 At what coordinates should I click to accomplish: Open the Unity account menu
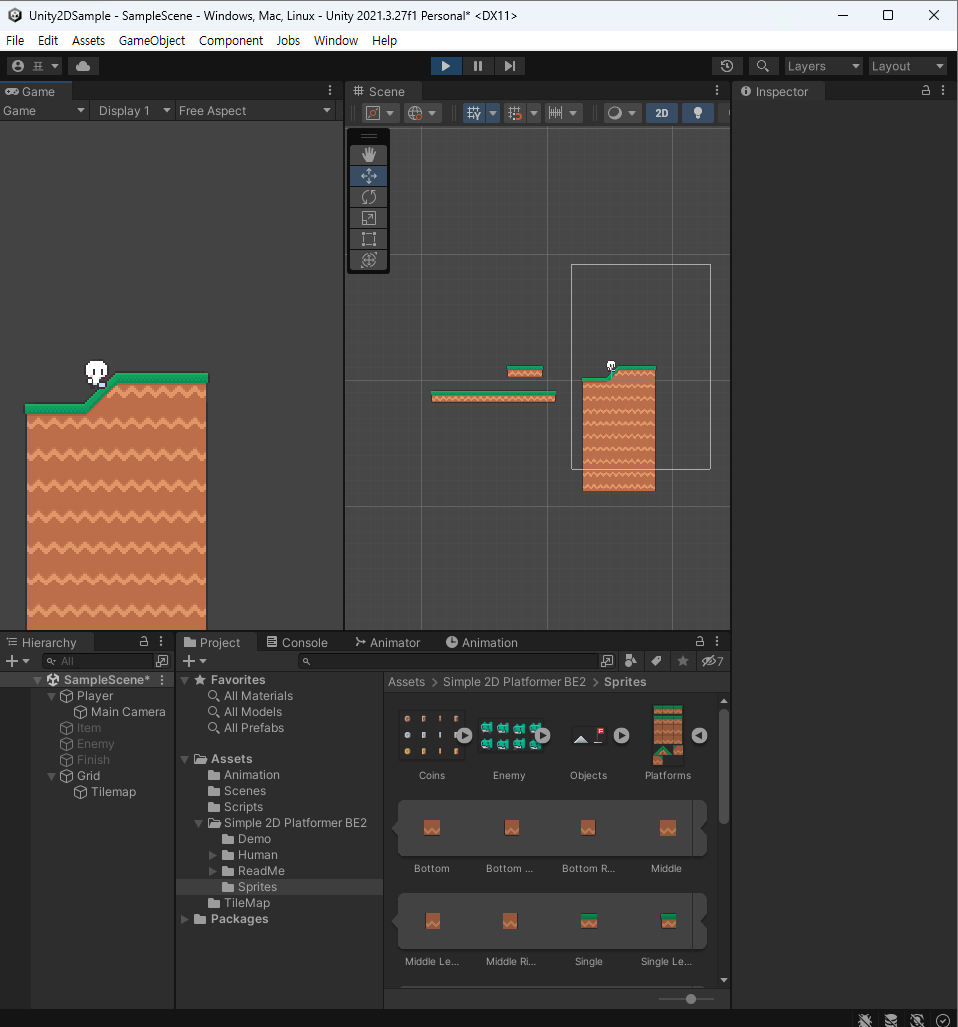[x=35, y=65]
